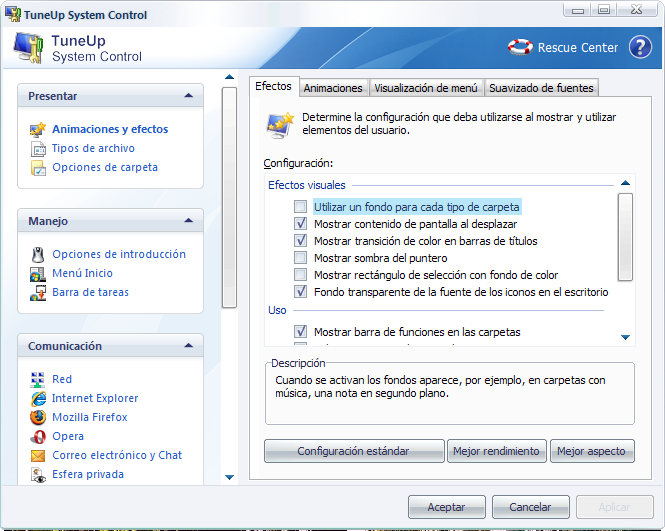Enable 'Utilizar un fondo para cada tipo de carpeta'

pos(301,207)
